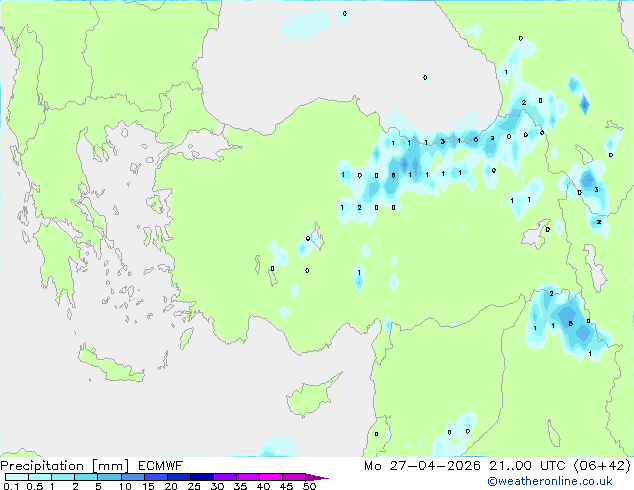The width and height of the screenshot is (634, 490).
Task: Pick the 15–20 mm legend color swatch
Action: coord(156,477)
